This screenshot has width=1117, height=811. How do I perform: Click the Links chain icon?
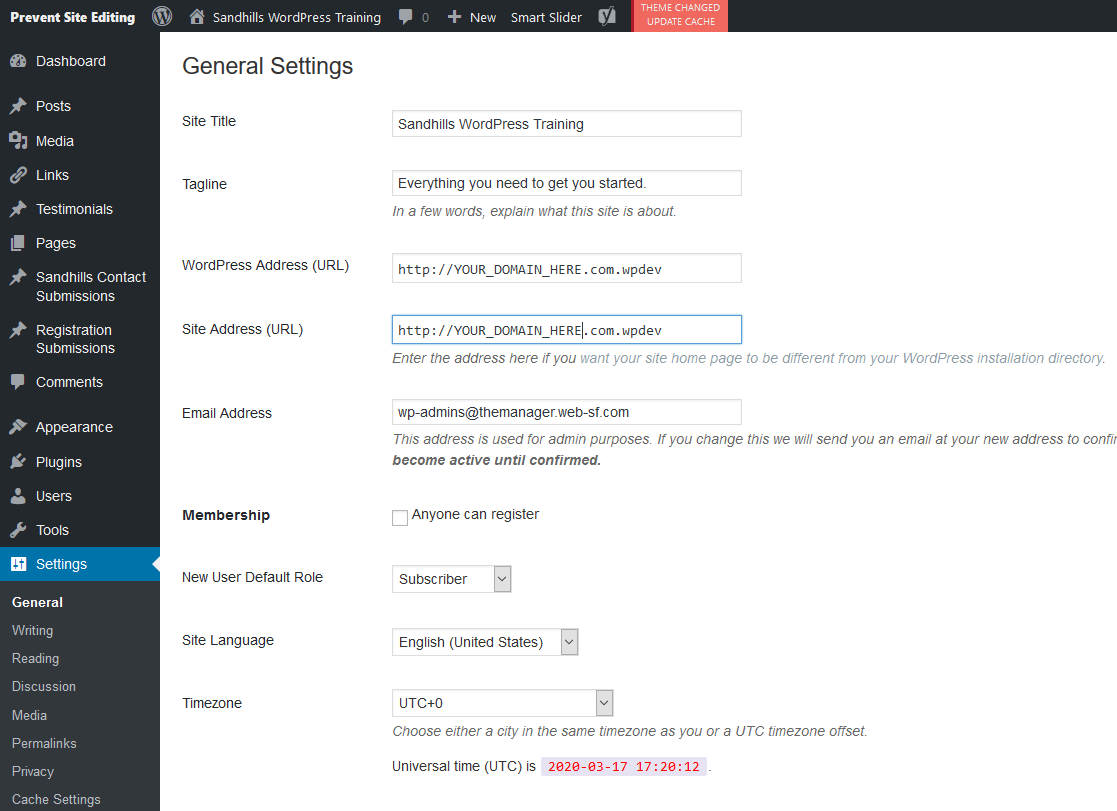point(19,175)
